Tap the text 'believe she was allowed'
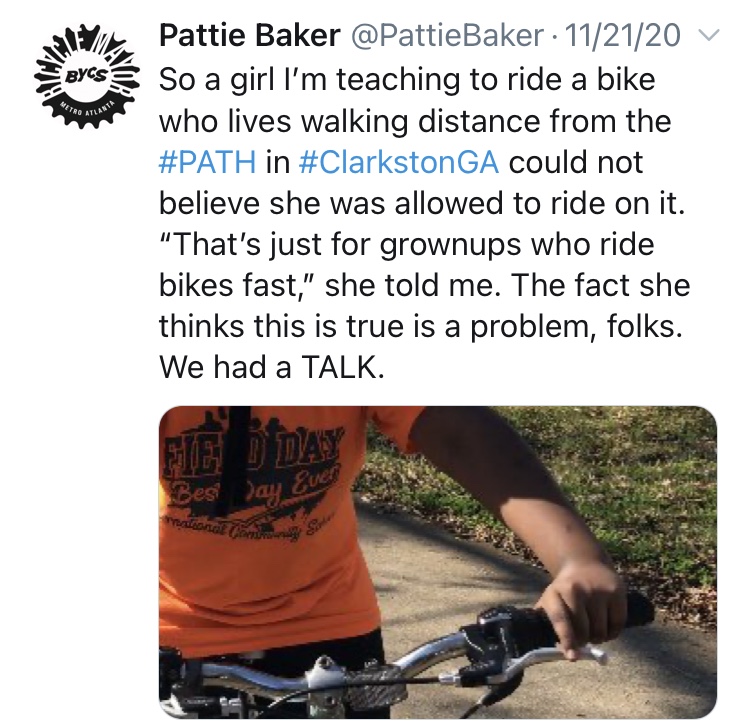 tap(318, 205)
